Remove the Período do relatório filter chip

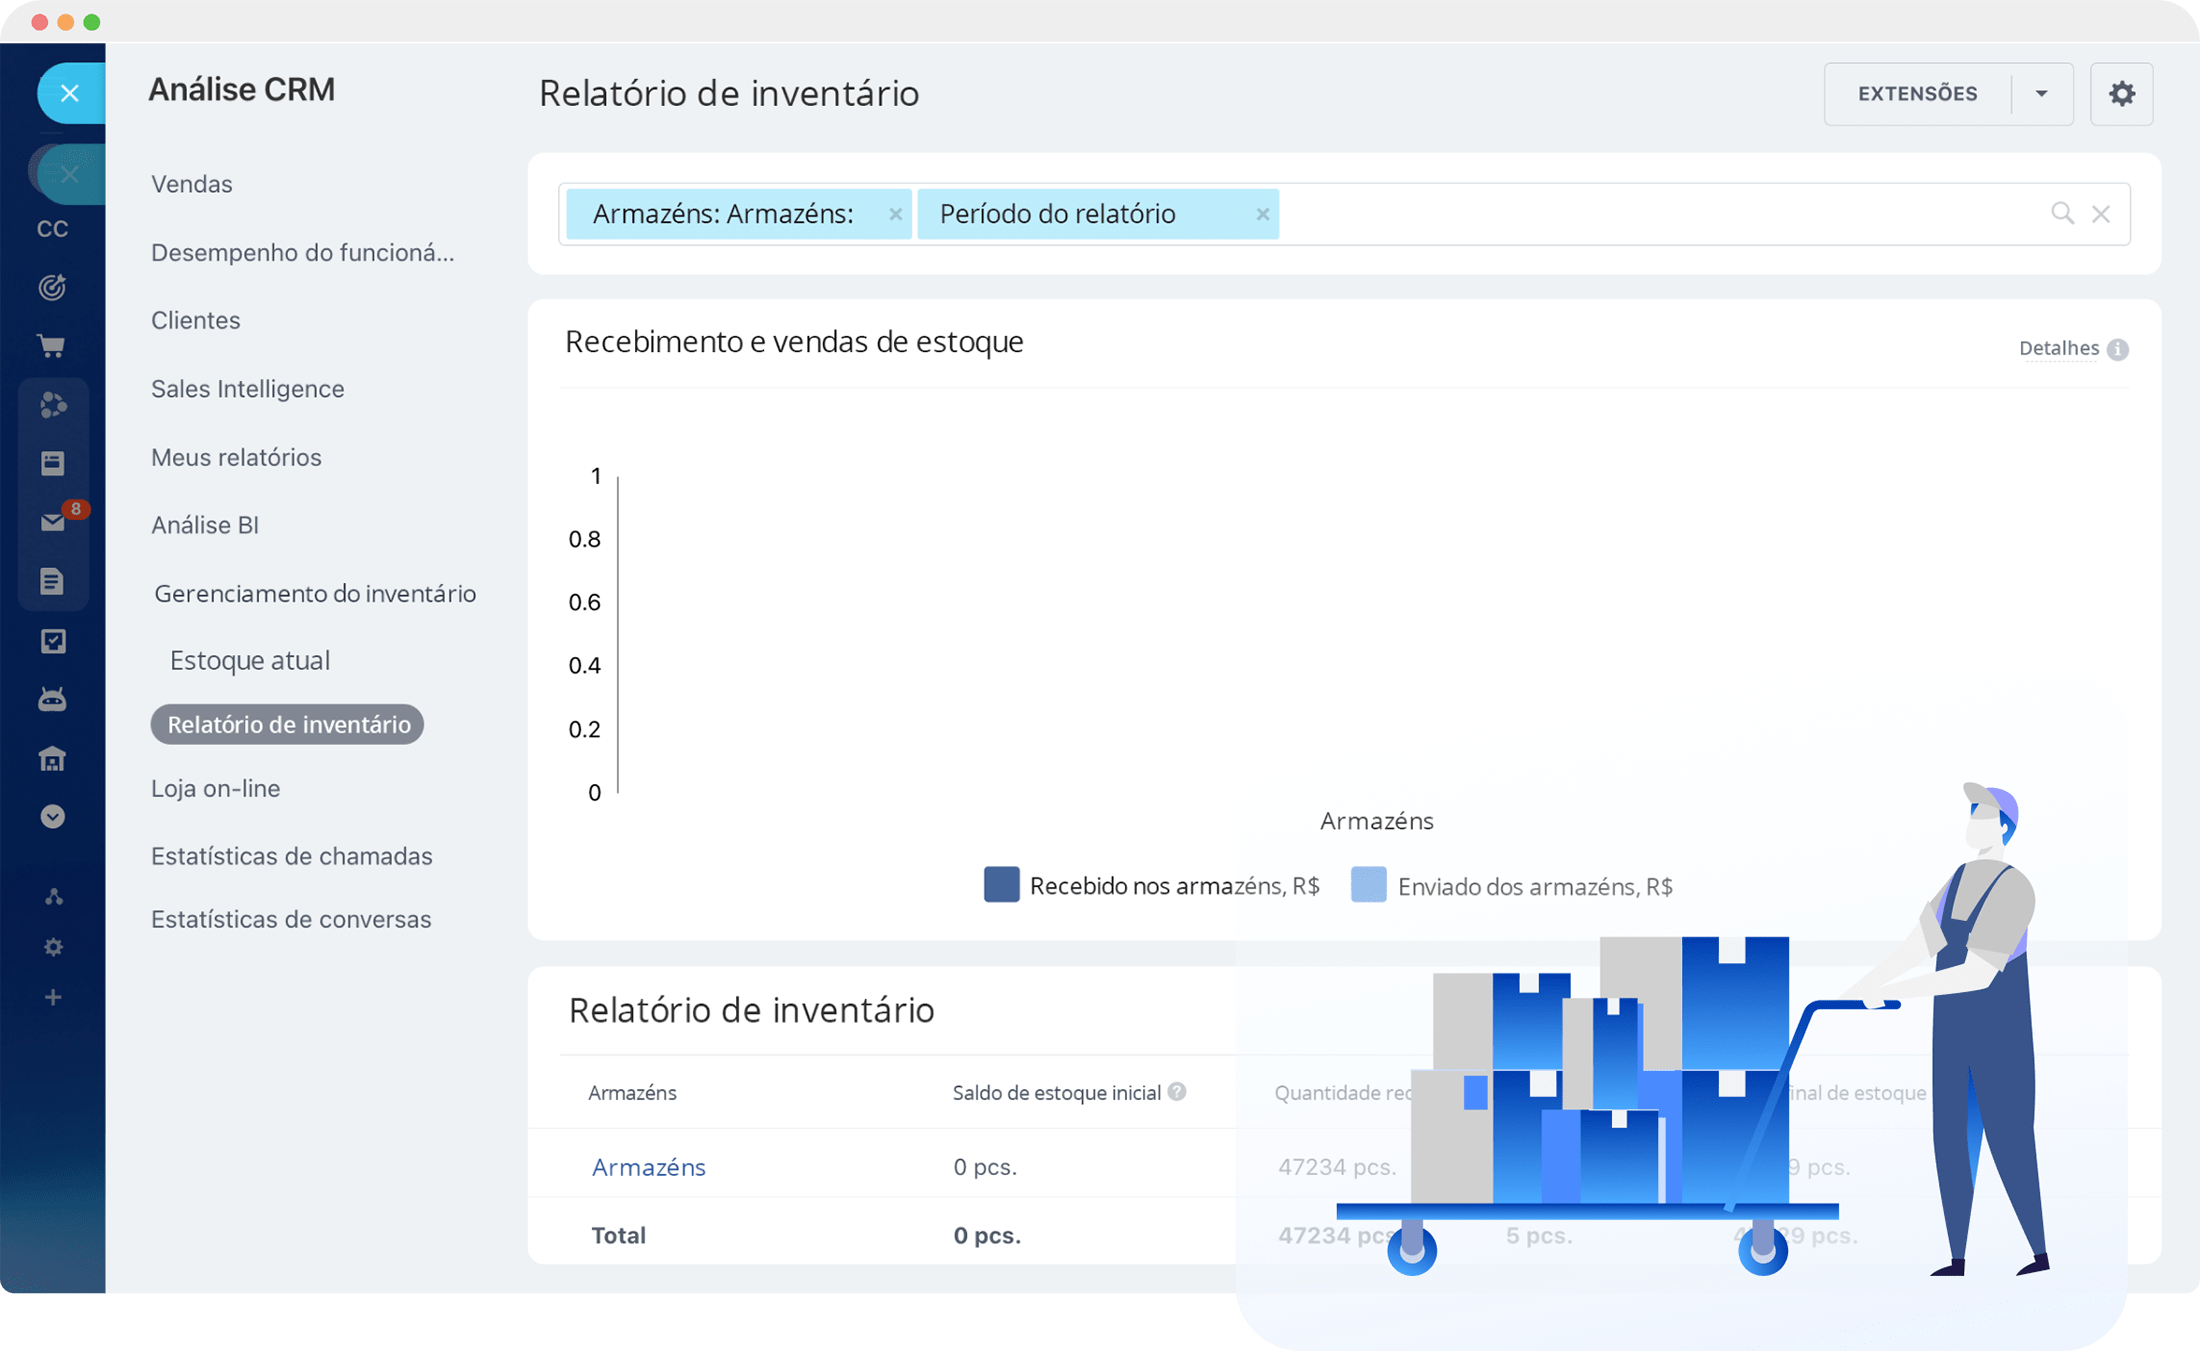click(1262, 214)
